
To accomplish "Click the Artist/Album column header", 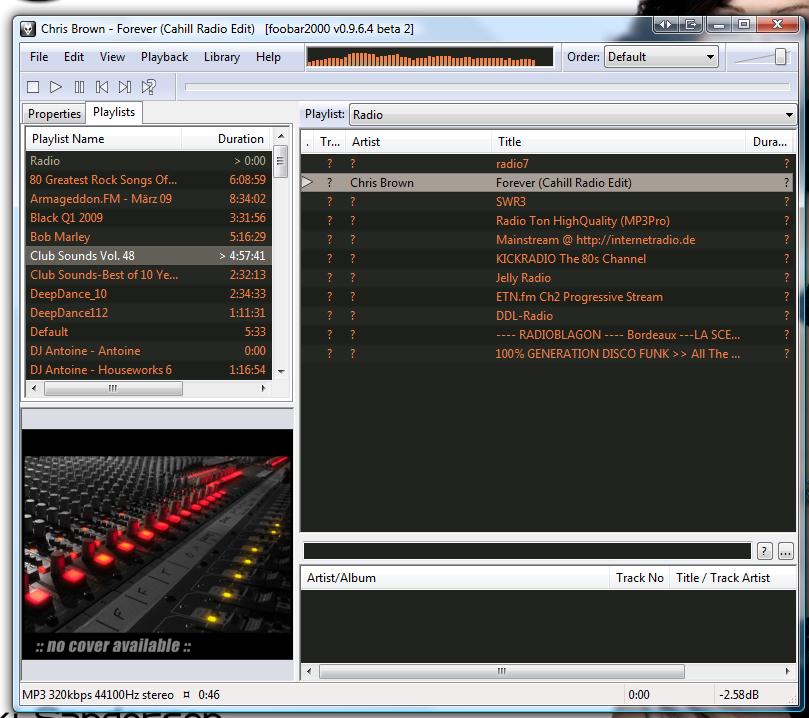I will [456, 578].
